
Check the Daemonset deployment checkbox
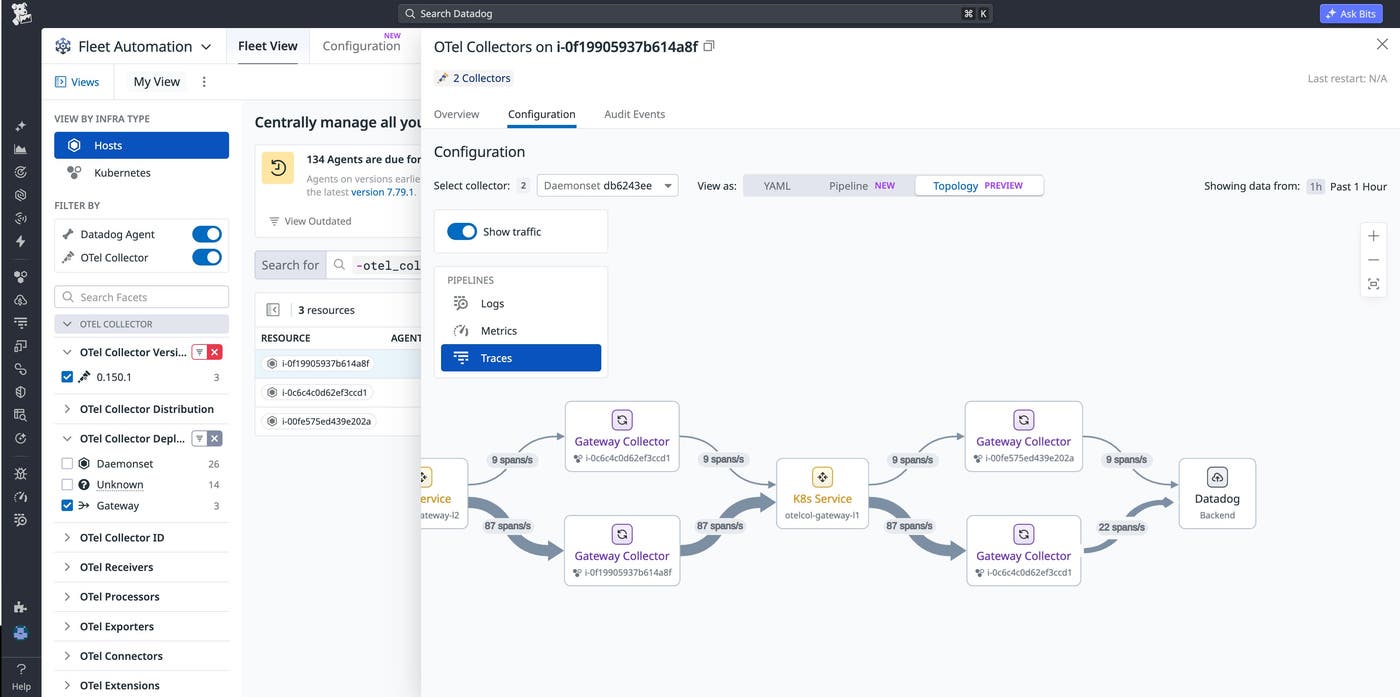(67, 464)
